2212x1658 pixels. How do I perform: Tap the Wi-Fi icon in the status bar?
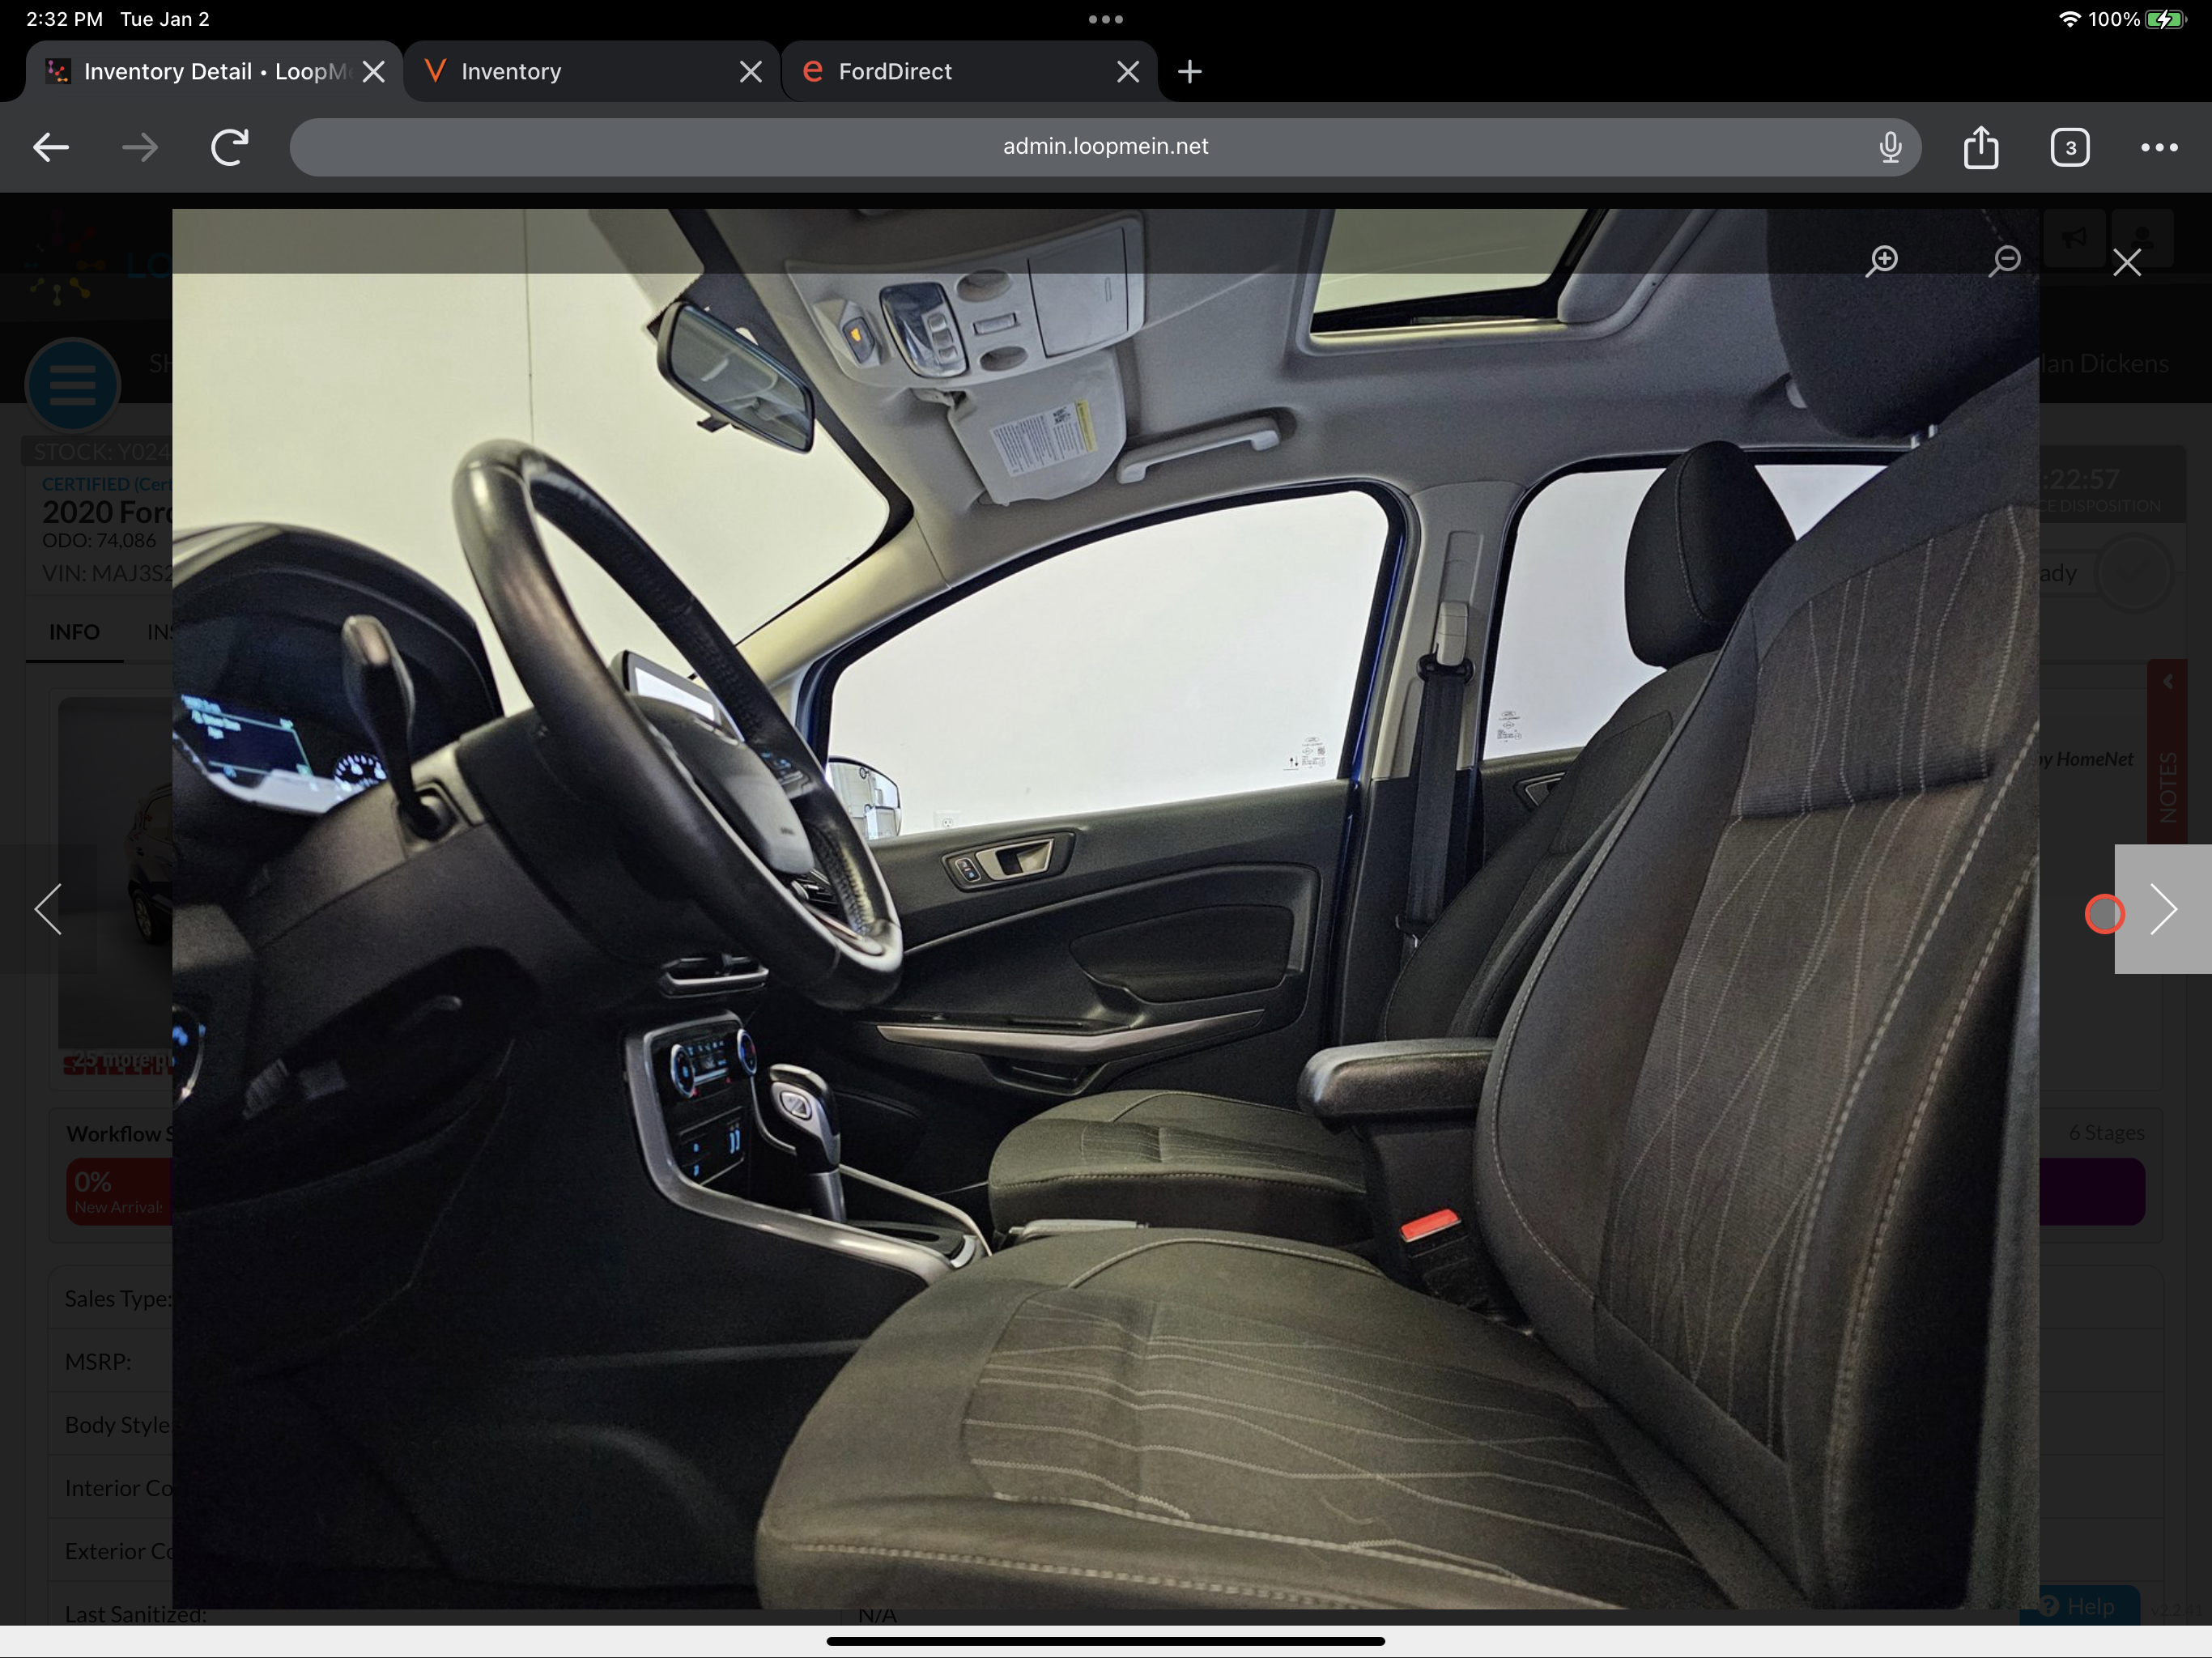coord(2069,19)
